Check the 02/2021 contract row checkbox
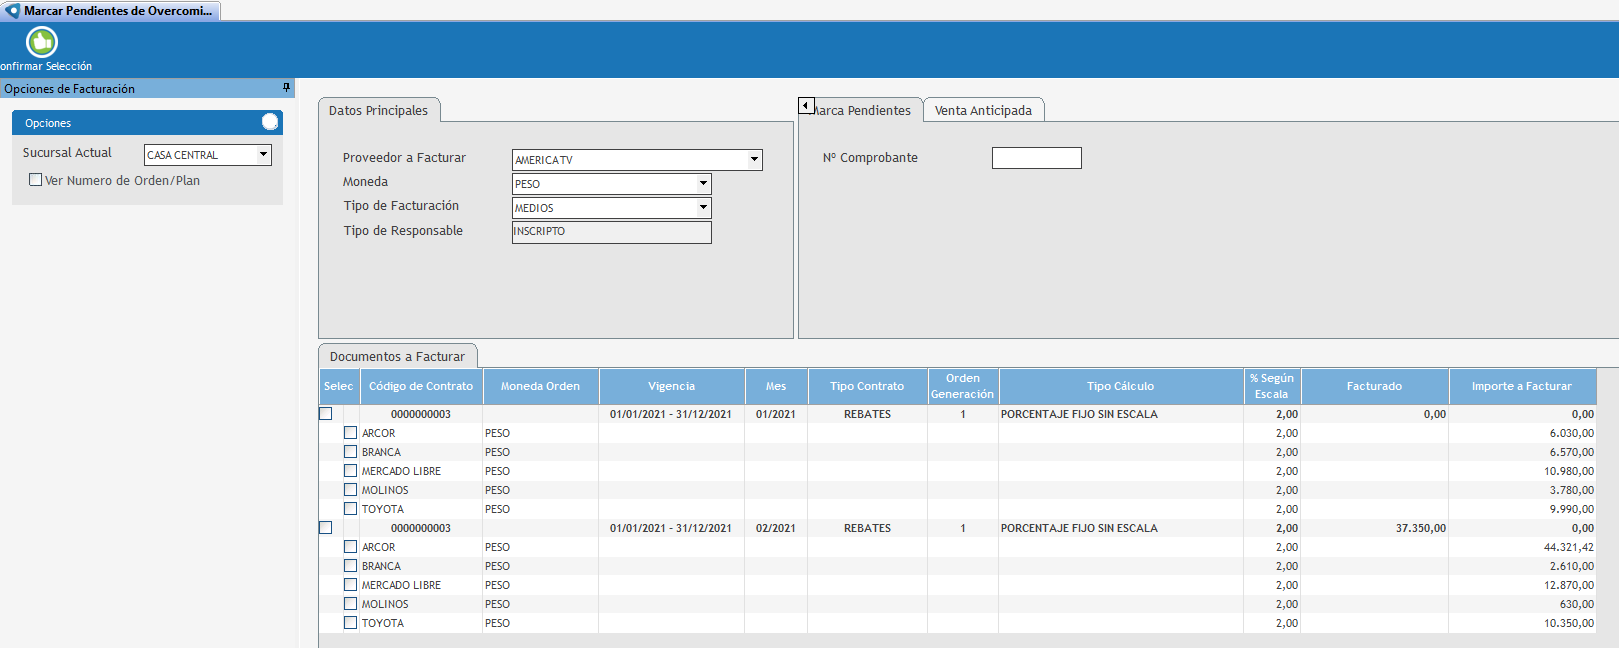The image size is (1619, 648). click(x=326, y=528)
